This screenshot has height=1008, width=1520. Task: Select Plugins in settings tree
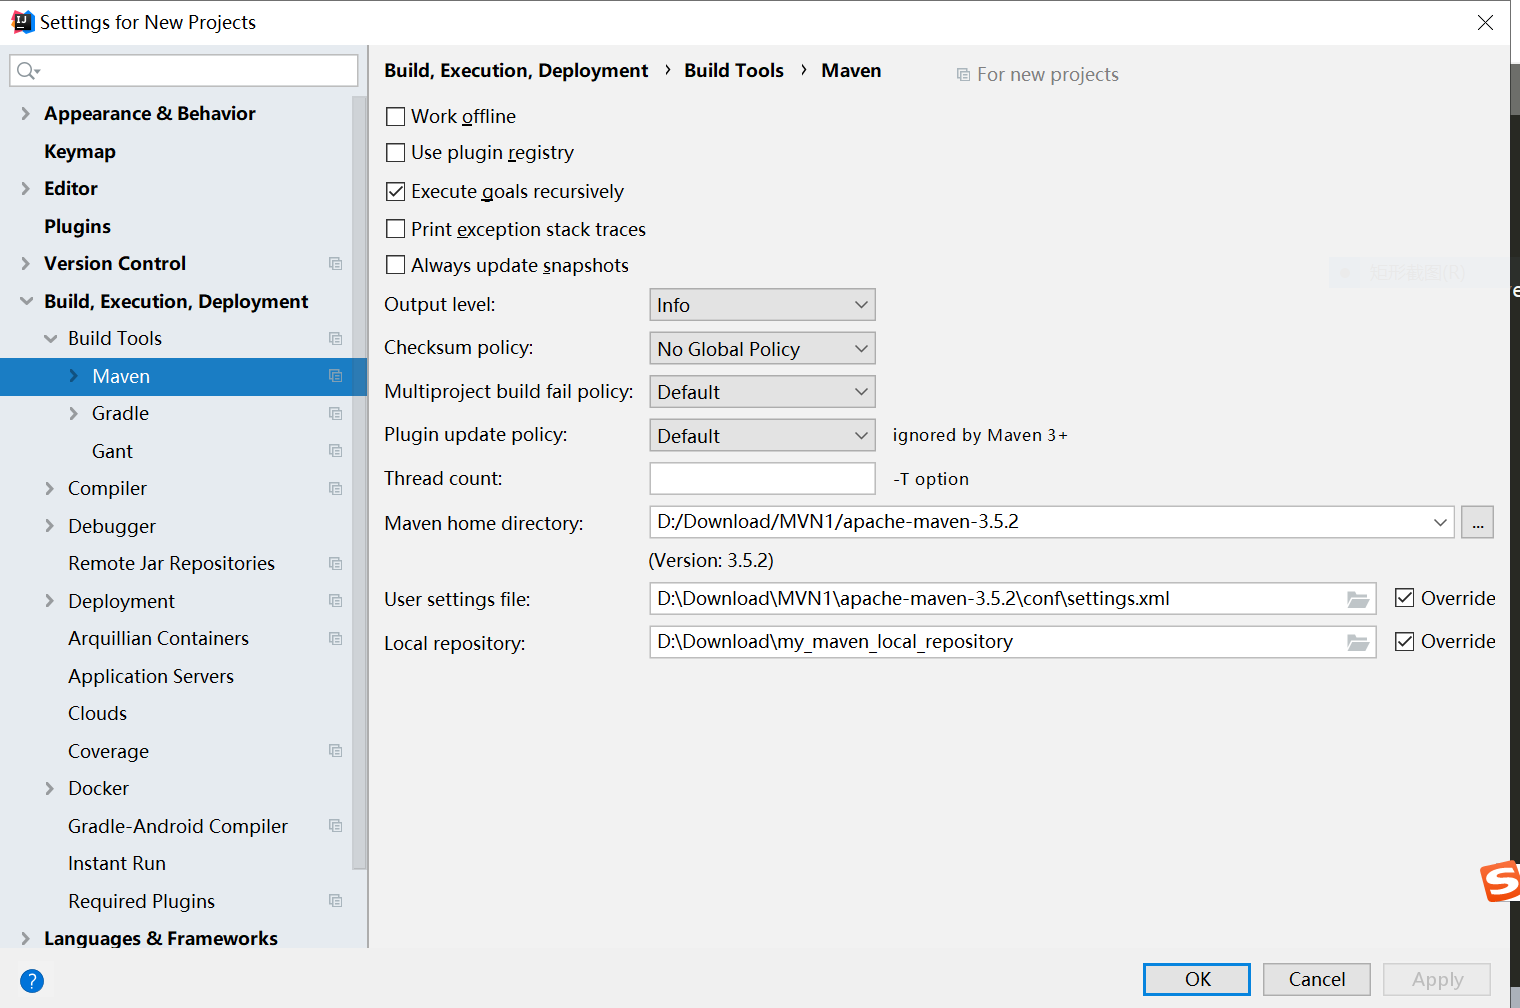(77, 226)
